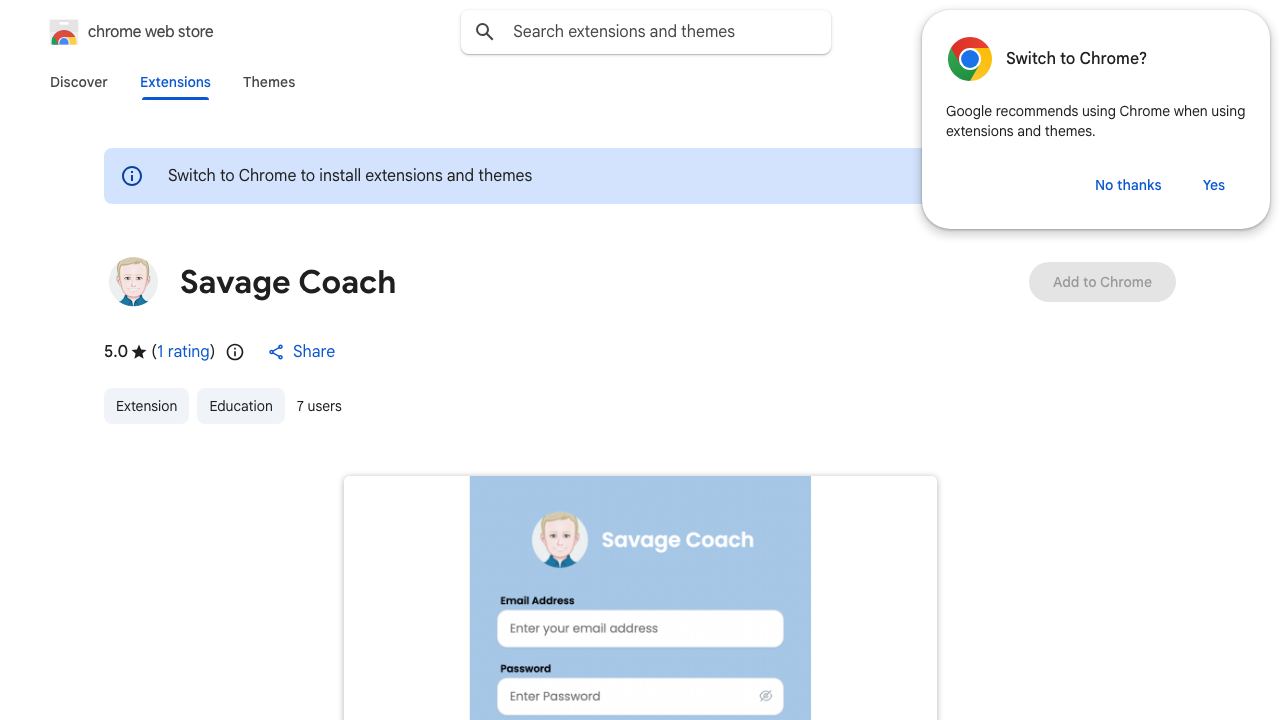Click the Switch to Chrome? popup heading
The height and width of the screenshot is (720, 1280).
[1076, 59]
